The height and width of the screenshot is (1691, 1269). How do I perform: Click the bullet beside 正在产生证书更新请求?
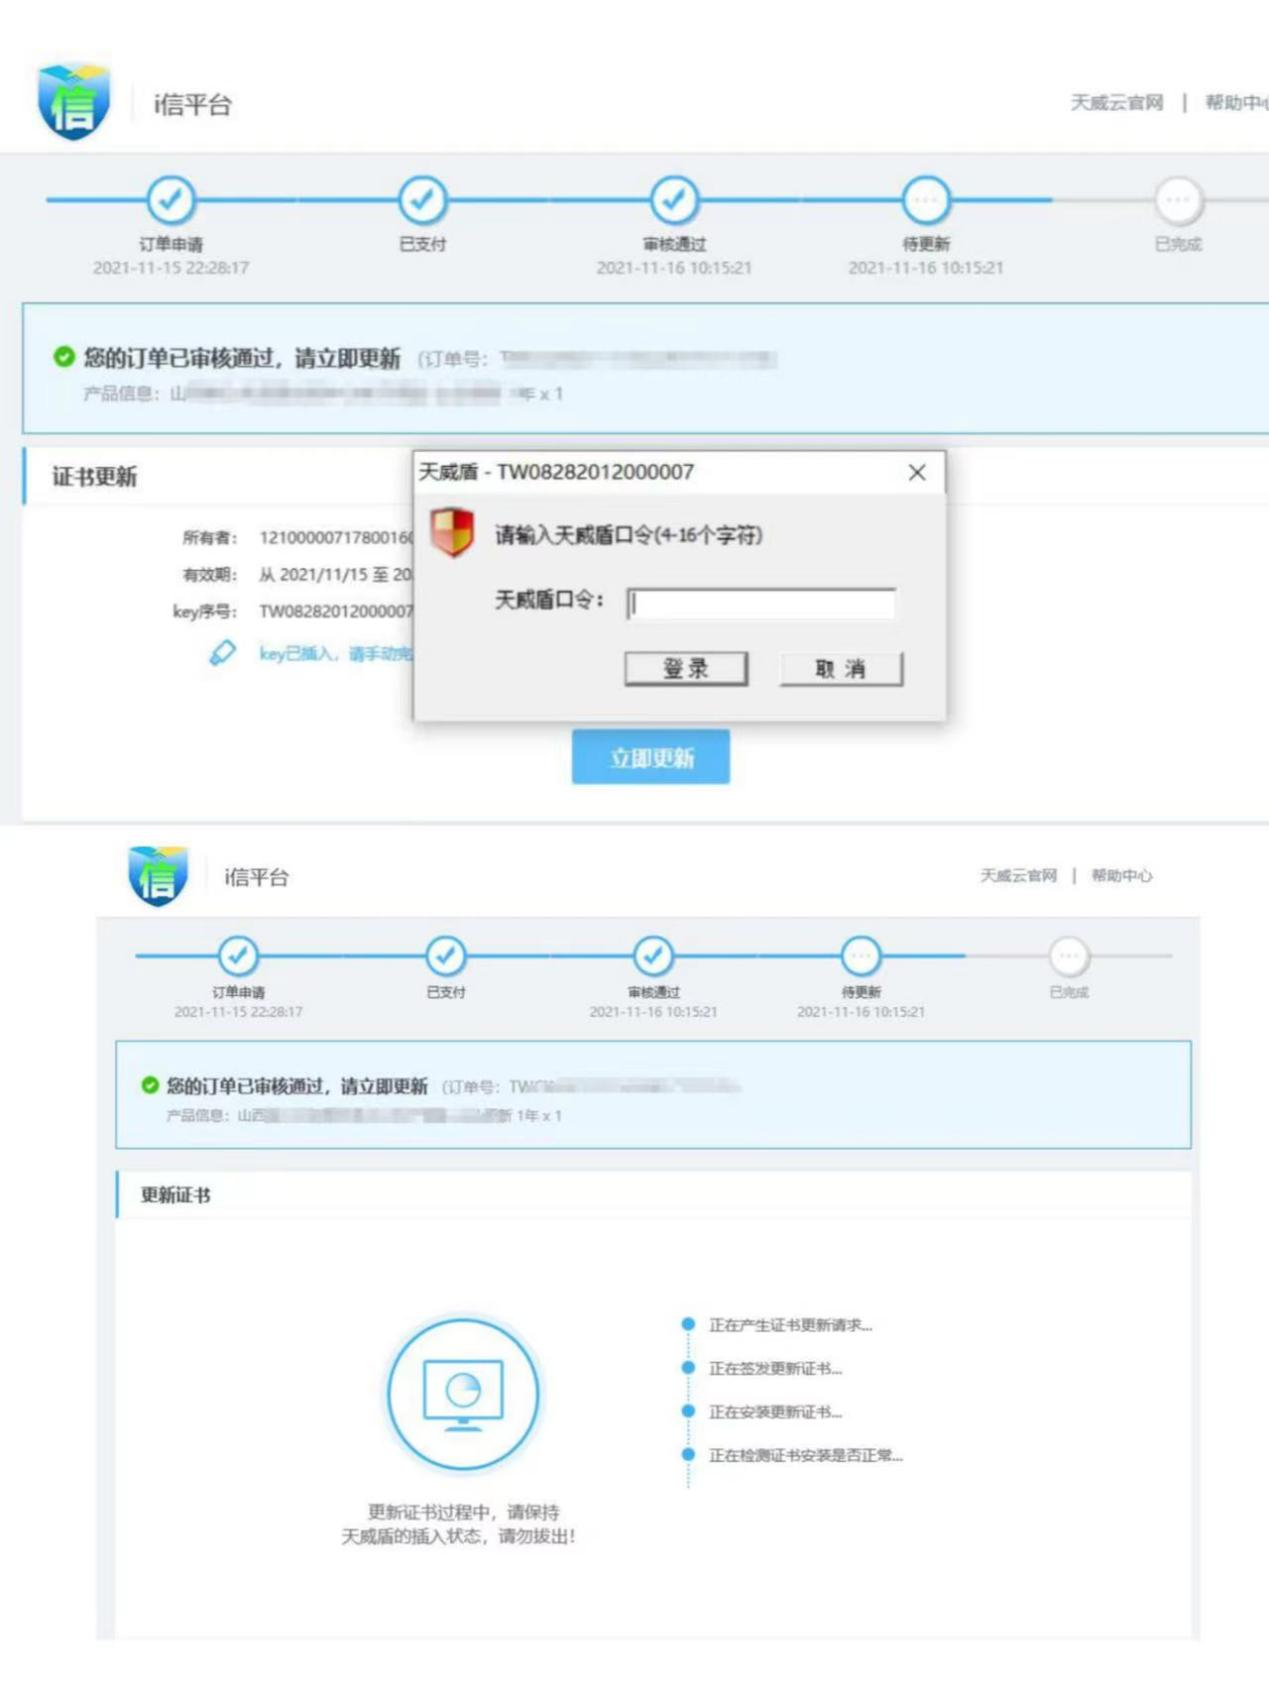coord(688,1324)
